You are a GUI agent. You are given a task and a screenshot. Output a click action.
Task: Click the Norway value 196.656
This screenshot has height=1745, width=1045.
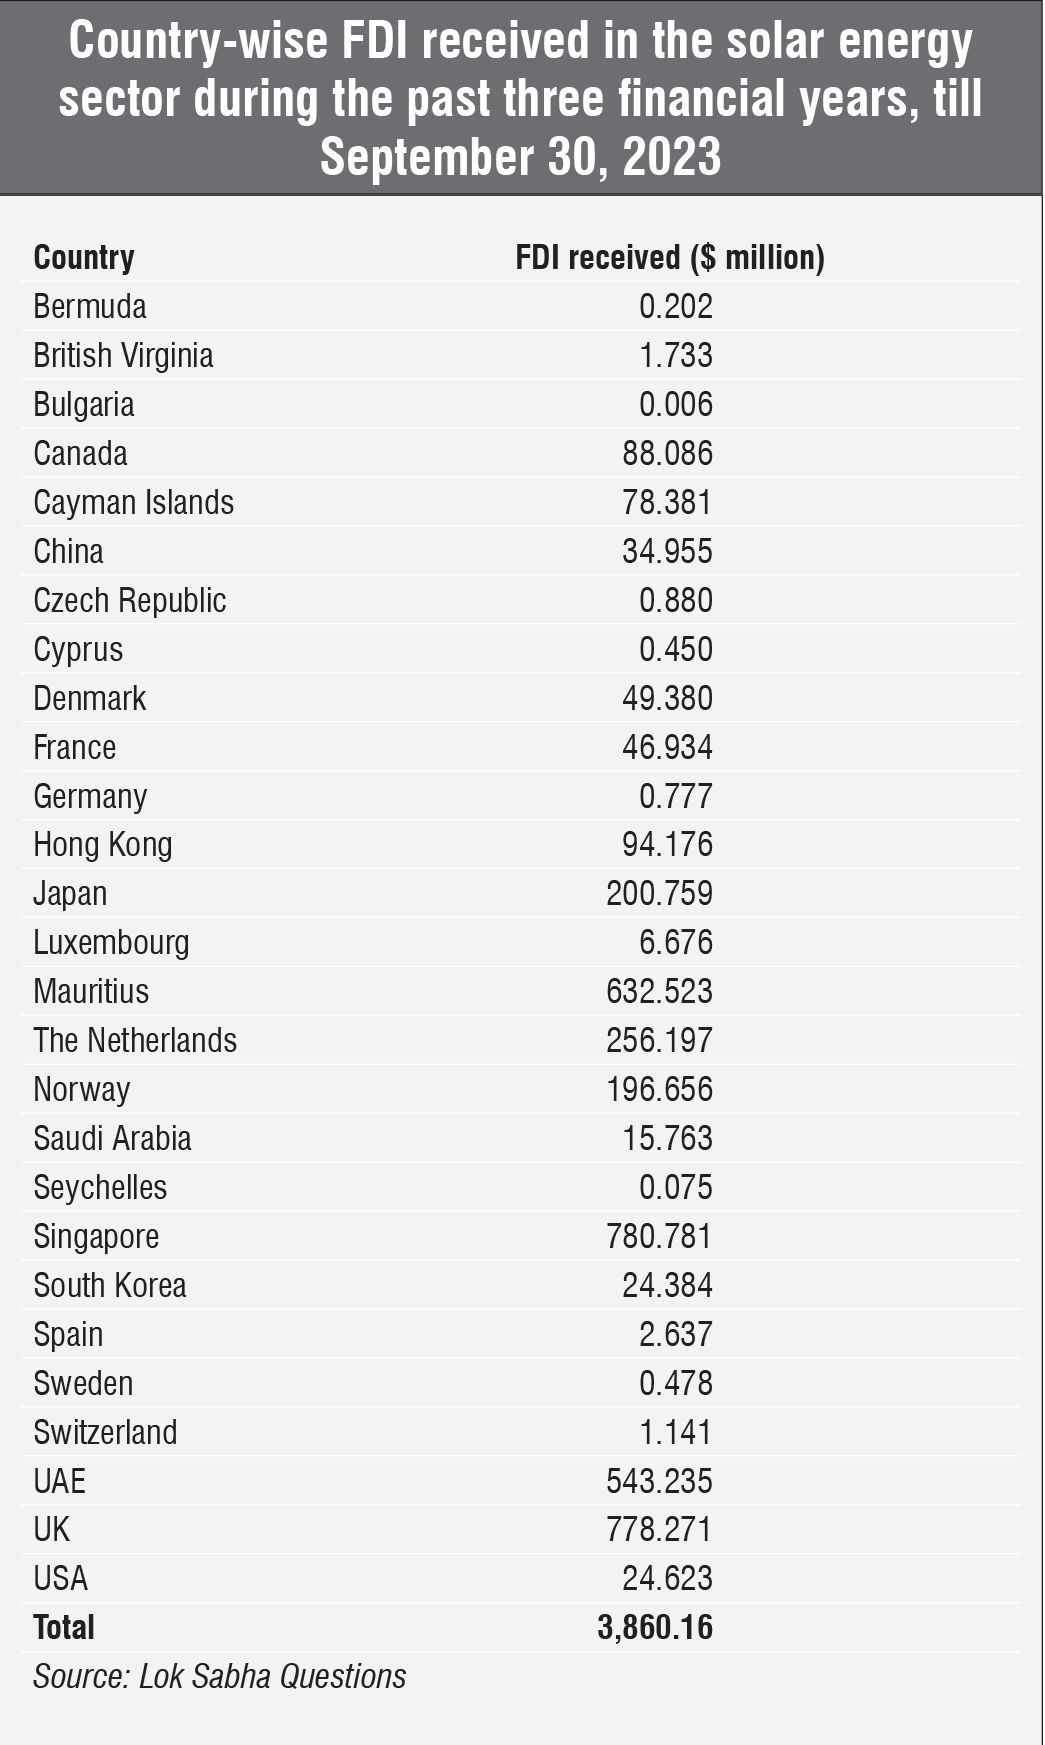(659, 1090)
